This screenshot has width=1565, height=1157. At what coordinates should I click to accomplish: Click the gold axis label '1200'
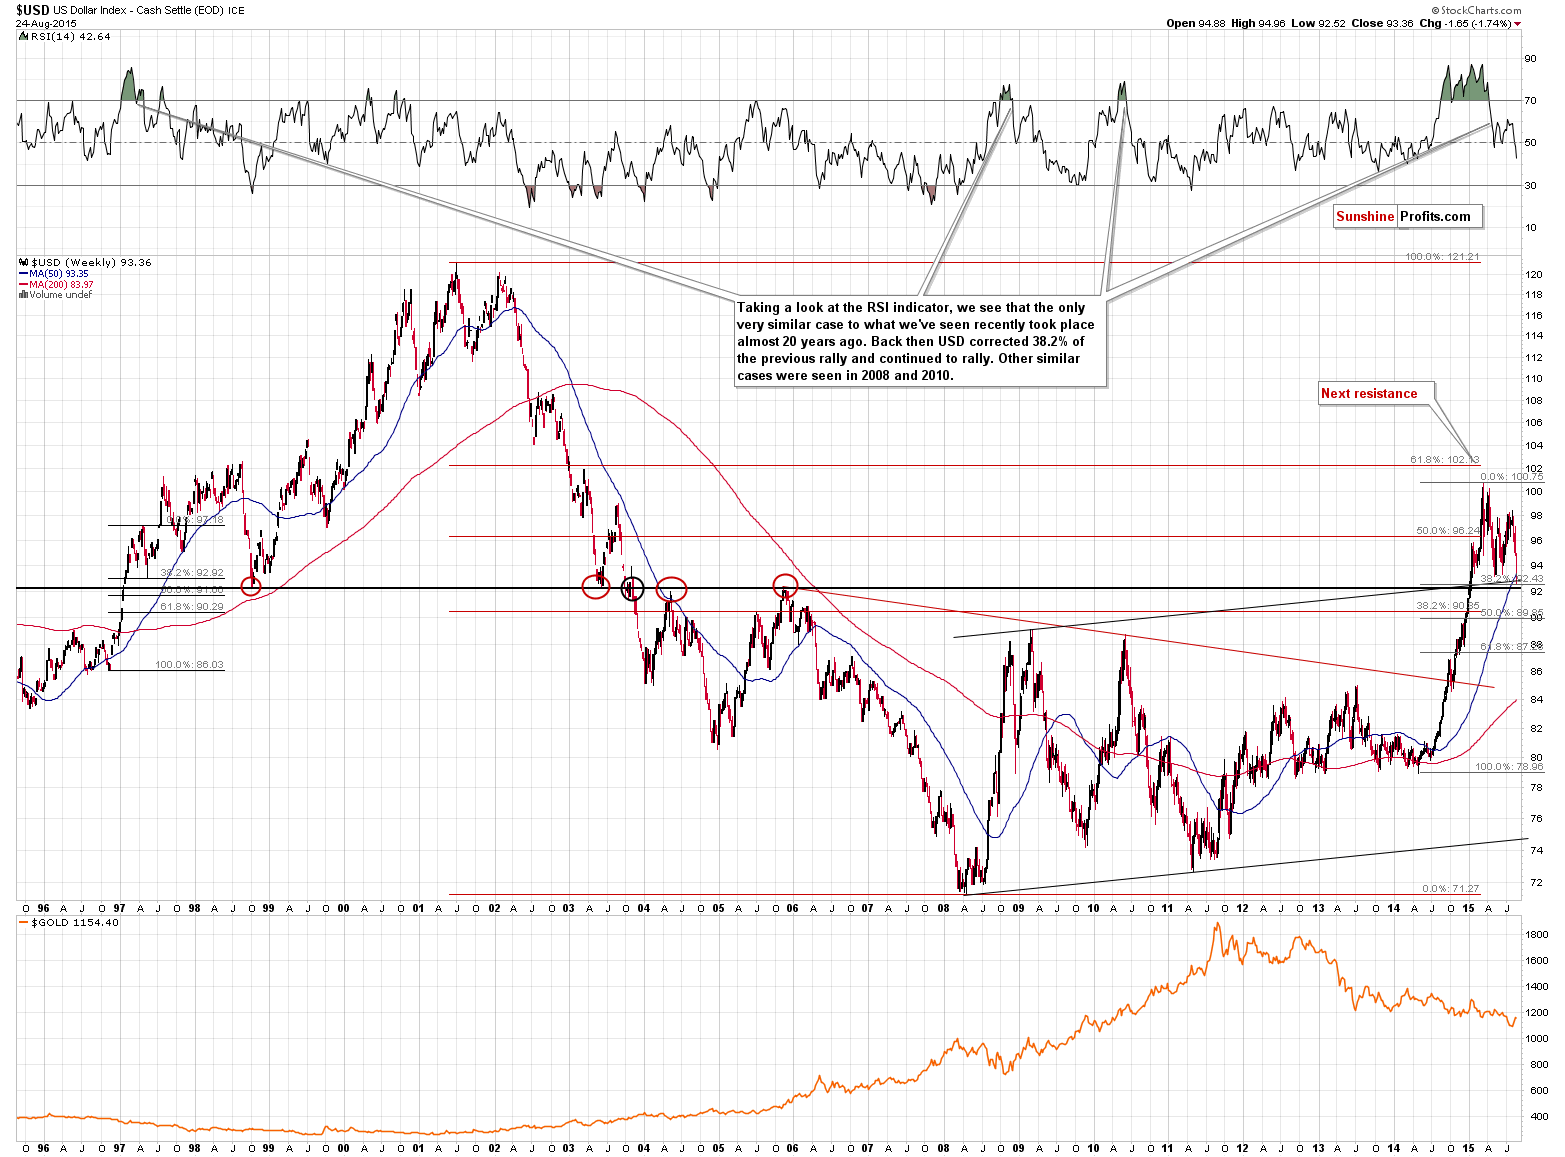click(1537, 1013)
